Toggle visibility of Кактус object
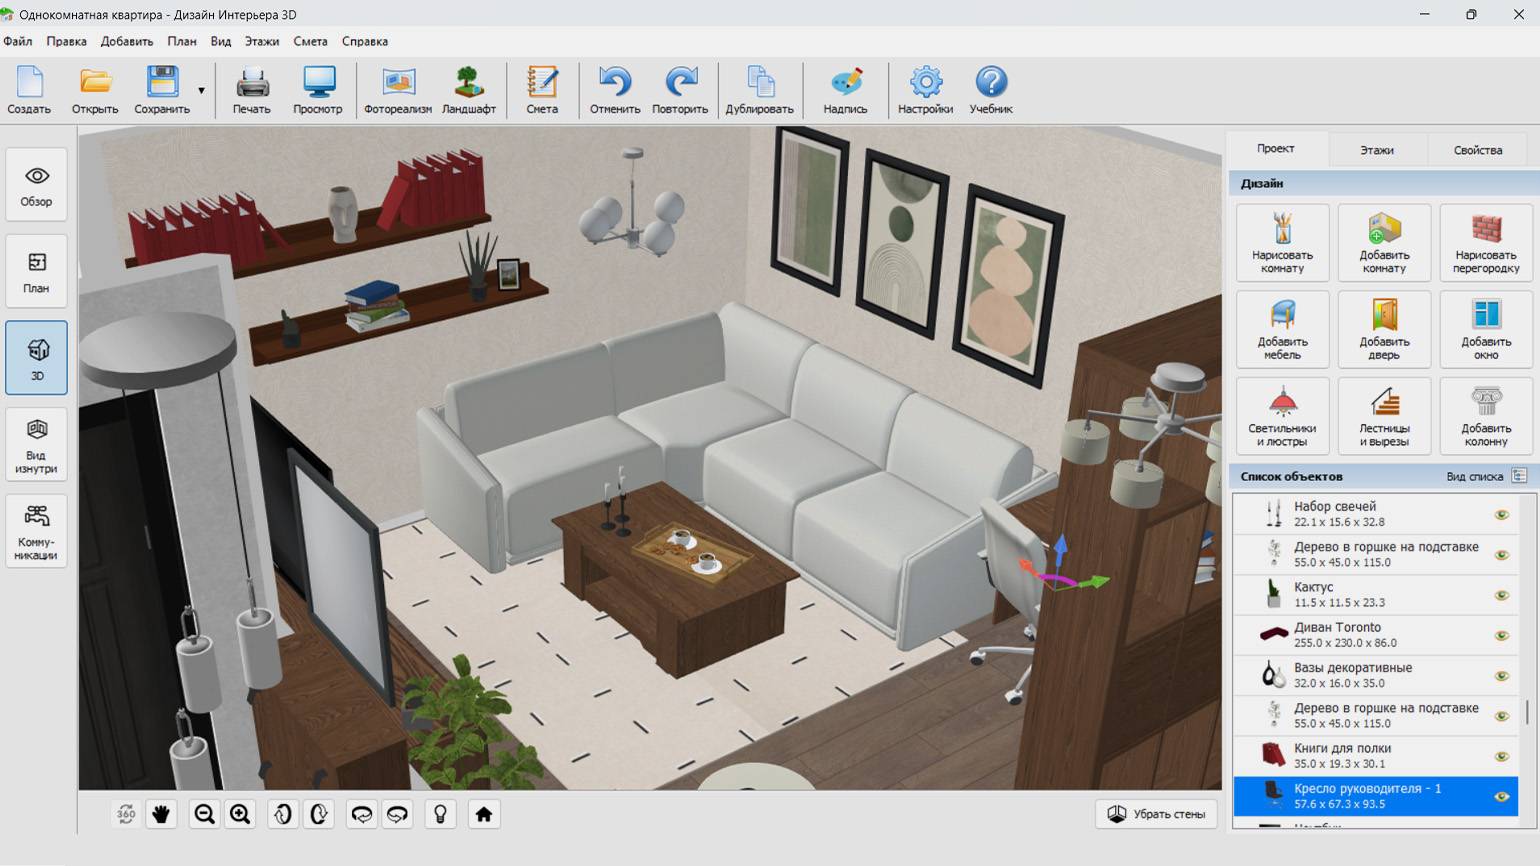The image size is (1540, 866). coord(1501,596)
